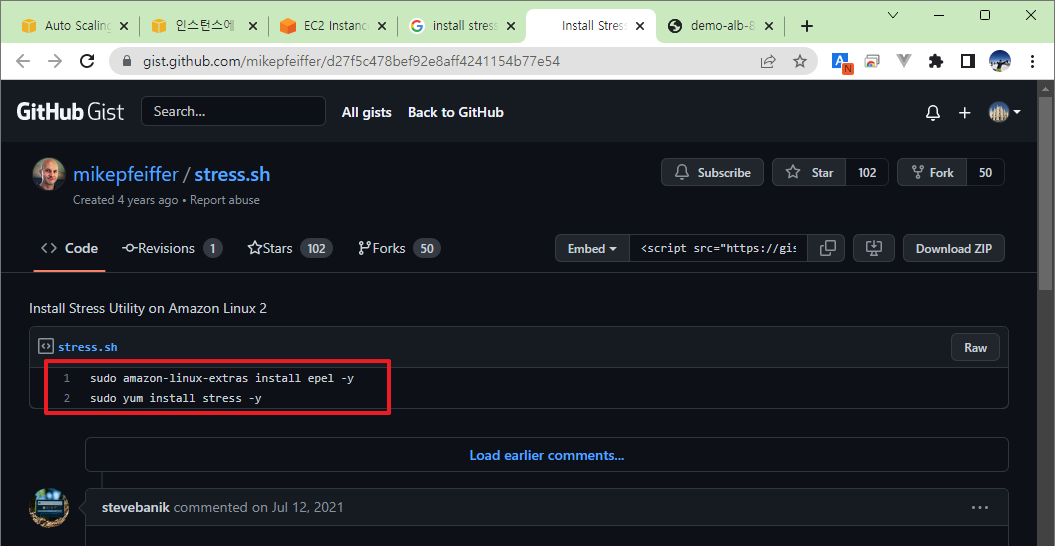Fork this gist
The width and height of the screenshot is (1055, 546).
pos(932,172)
